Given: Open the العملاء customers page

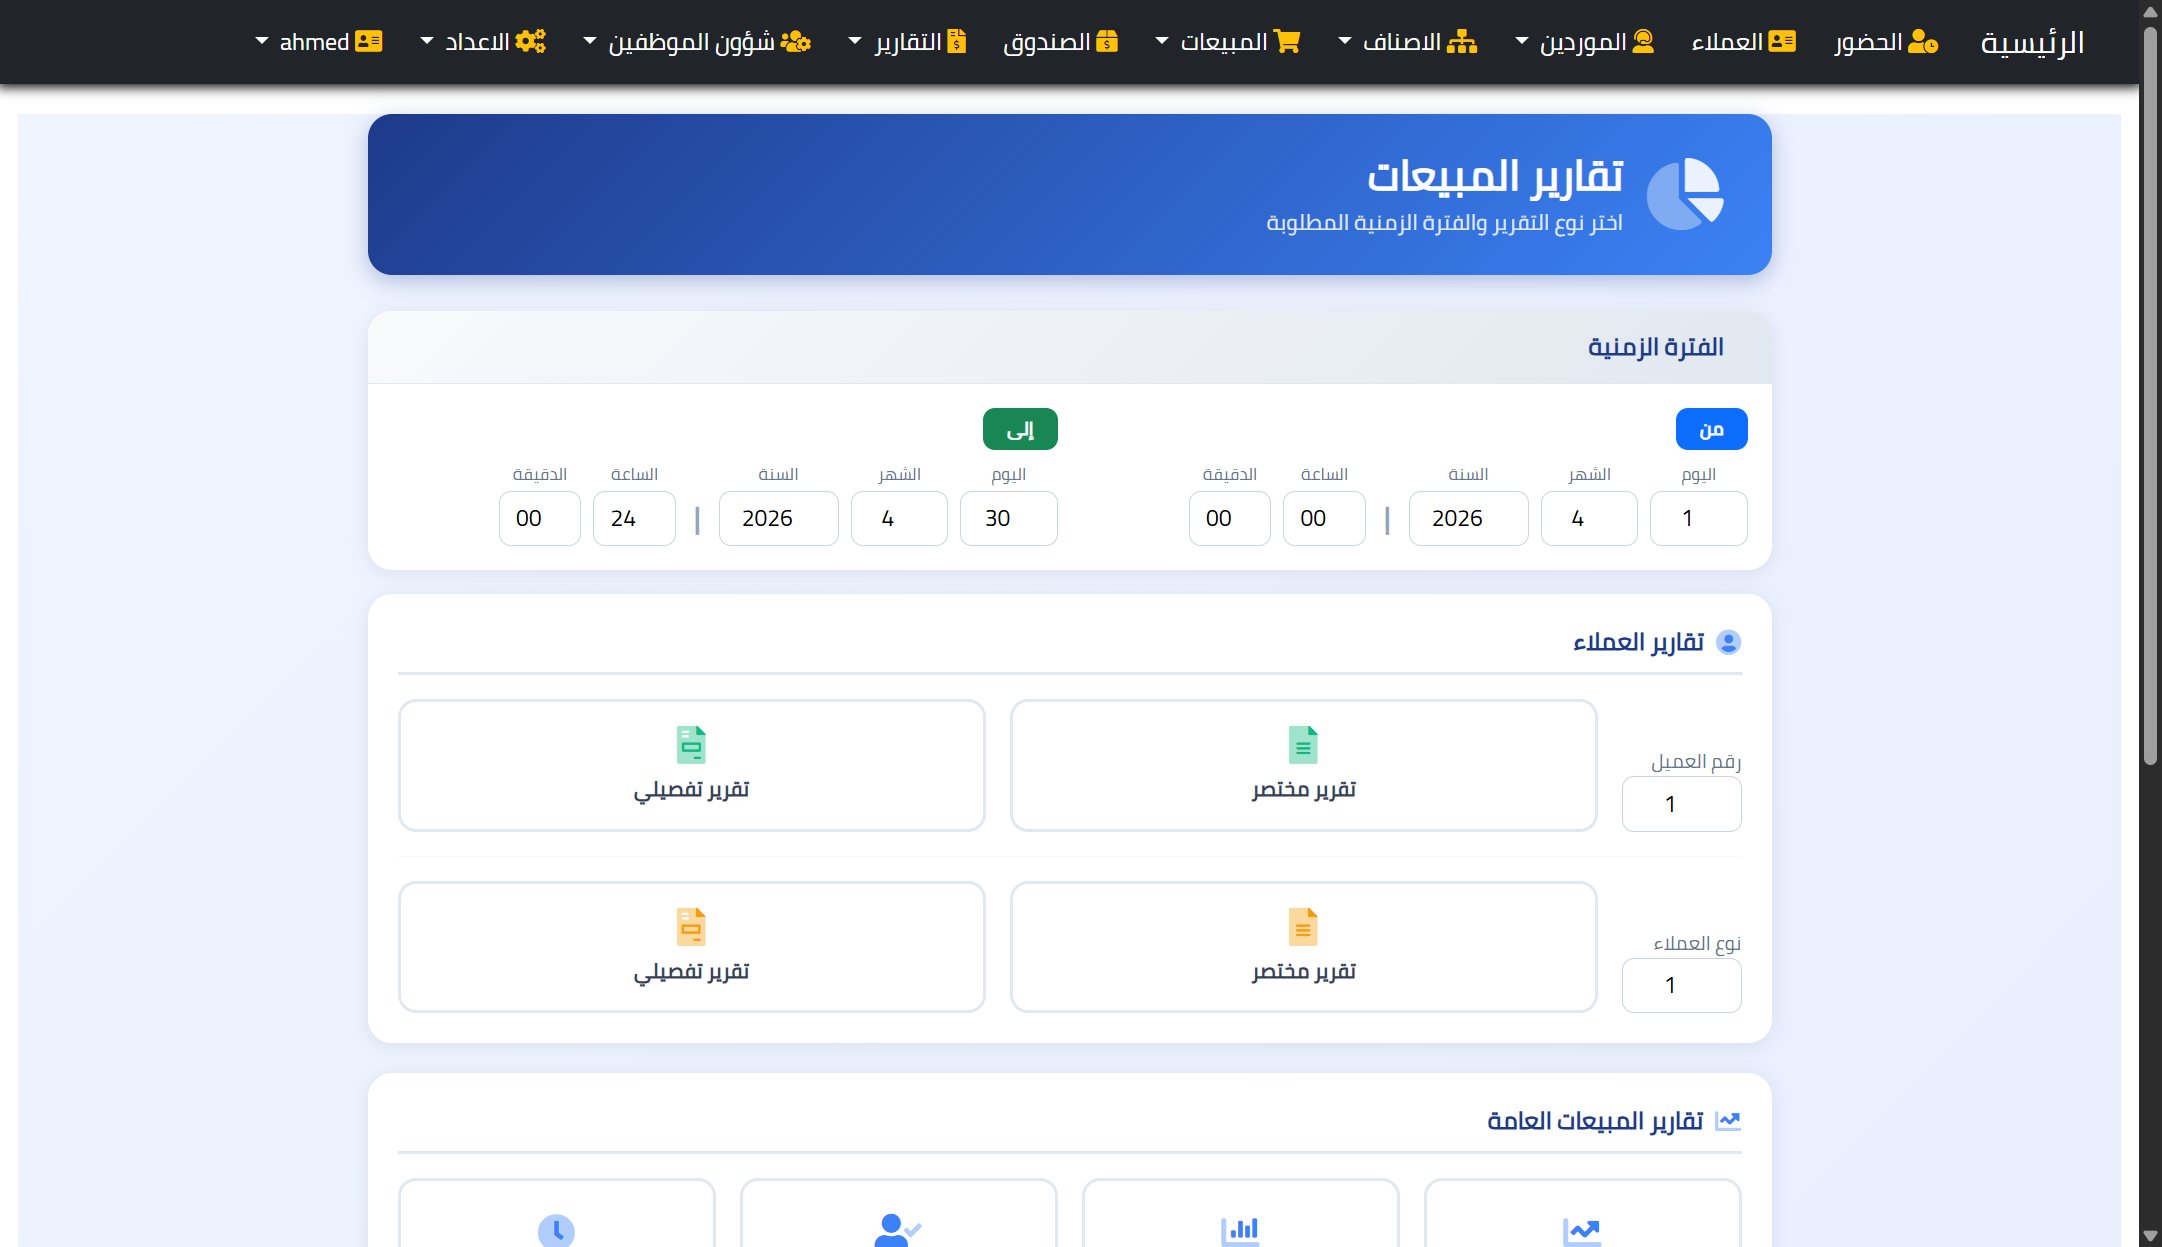Looking at the screenshot, I should pos(1744,42).
